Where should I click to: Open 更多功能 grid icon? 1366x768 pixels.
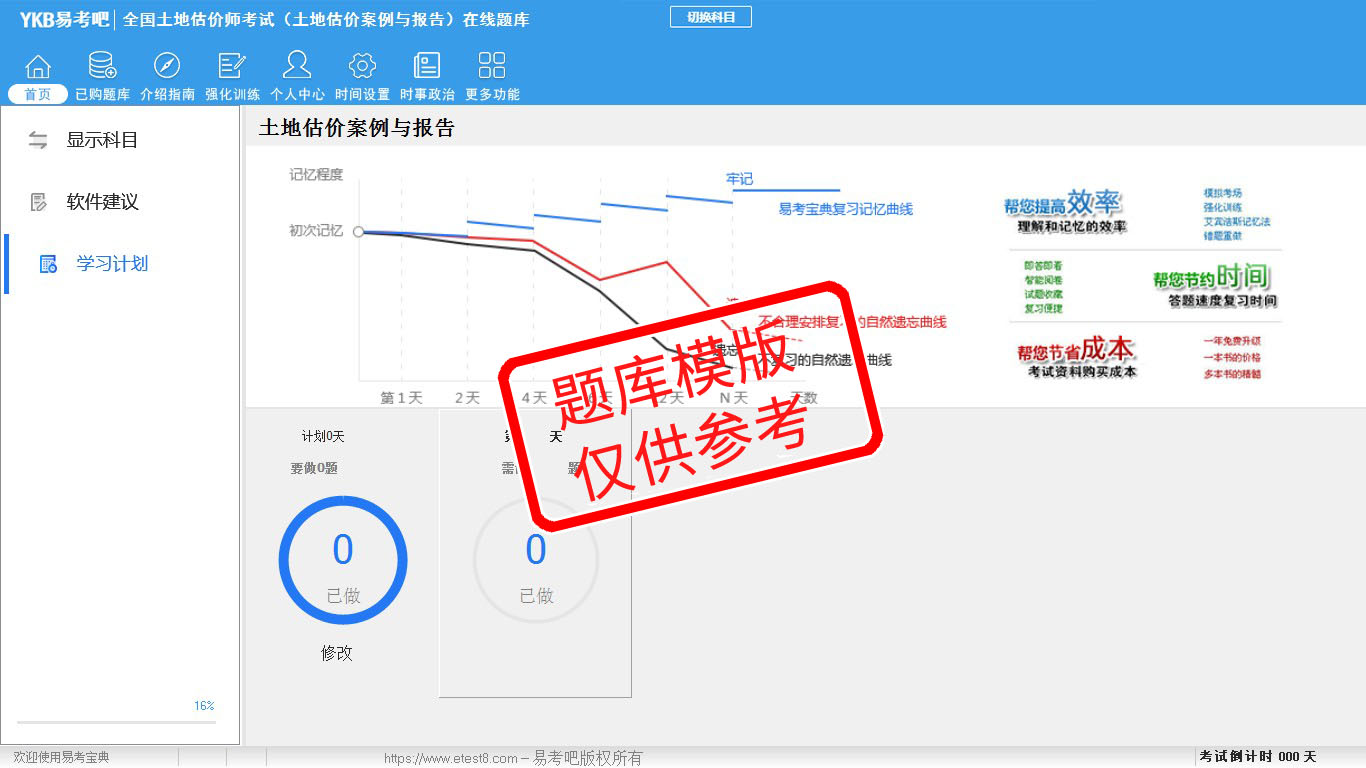pyautogui.click(x=492, y=67)
